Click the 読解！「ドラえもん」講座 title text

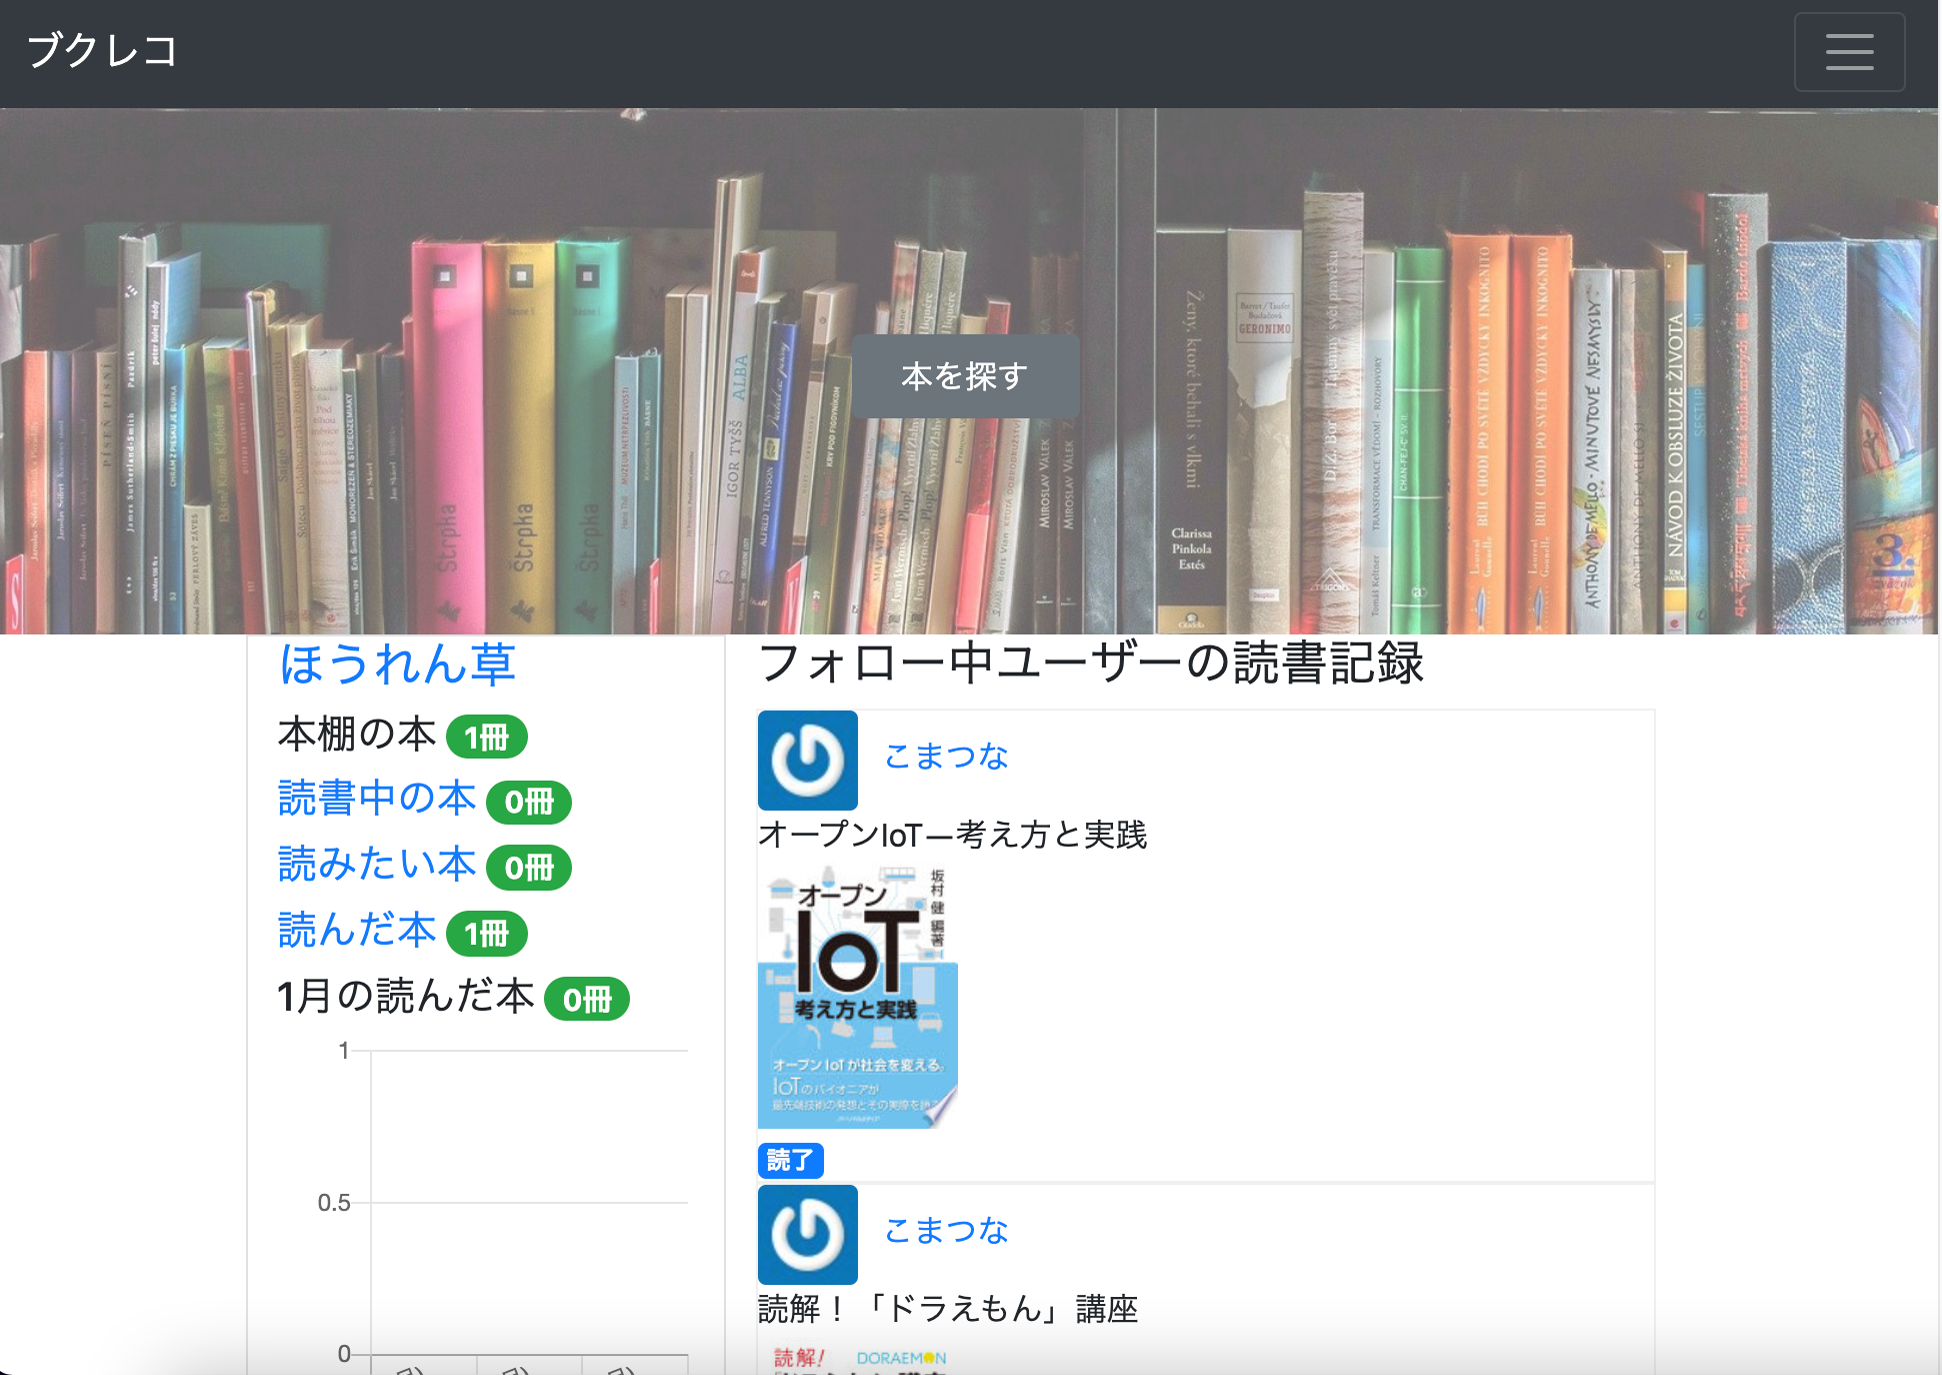pyautogui.click(x=948, y=1308)
